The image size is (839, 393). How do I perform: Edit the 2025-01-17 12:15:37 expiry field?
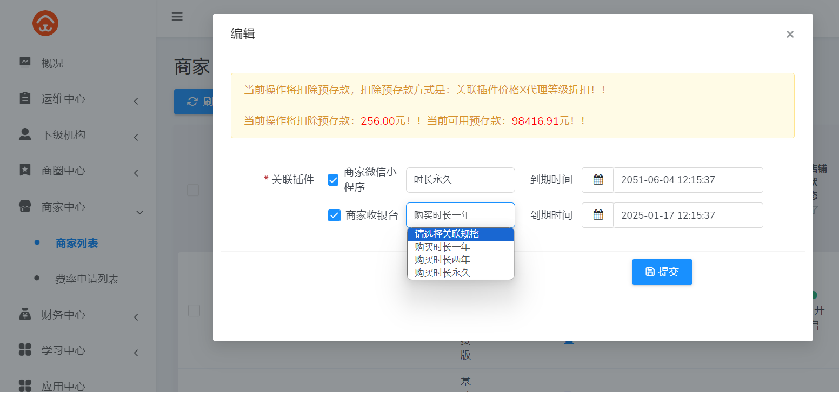pyautogui.click(x=688, y=215)
